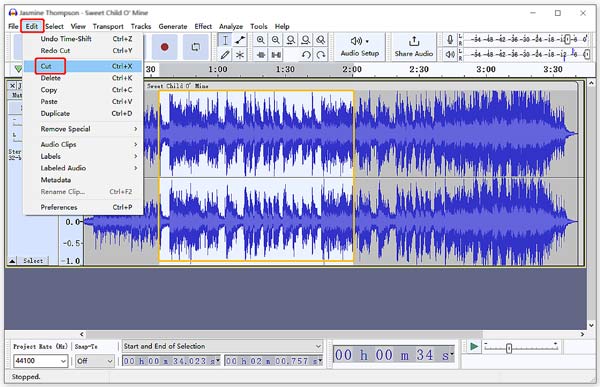The height and width of the screenshot is (387, 600).
Task: Click the speaker playback meter icon
Action: click(450, 54)
